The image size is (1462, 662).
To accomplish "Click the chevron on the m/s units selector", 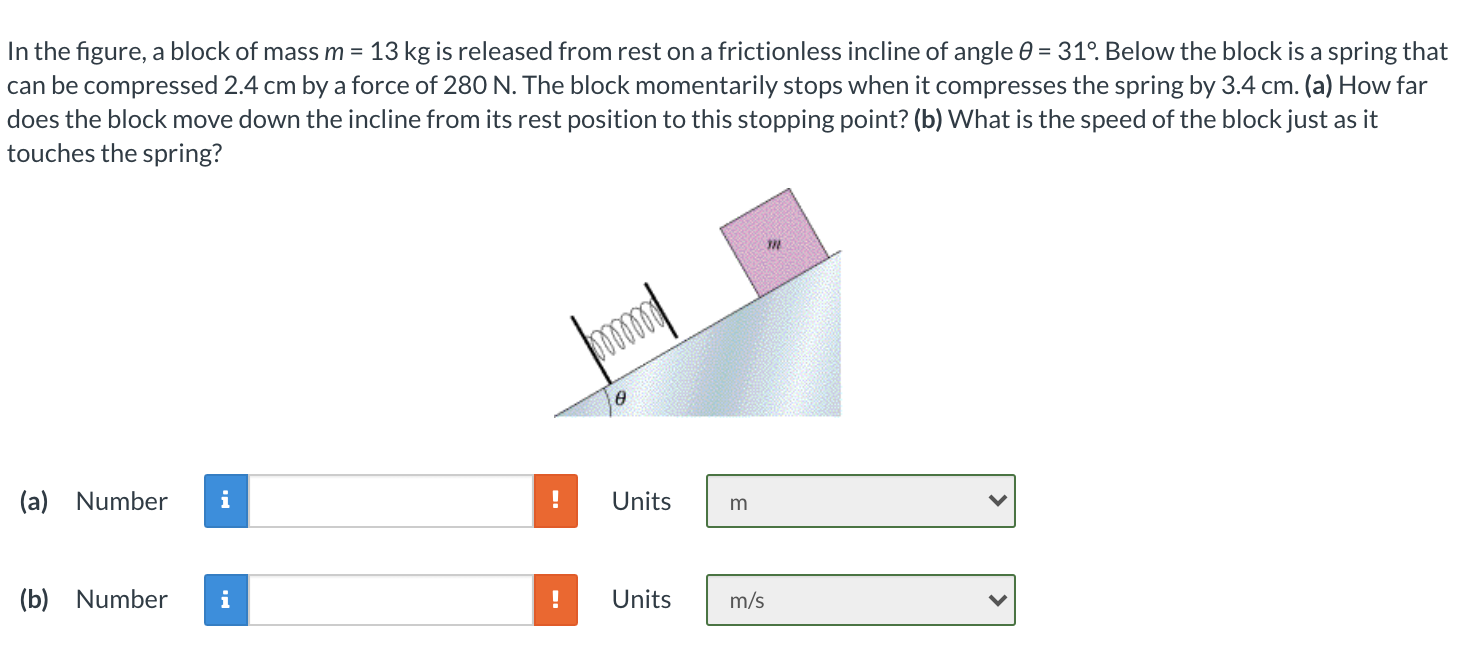I will pos(995,599).
